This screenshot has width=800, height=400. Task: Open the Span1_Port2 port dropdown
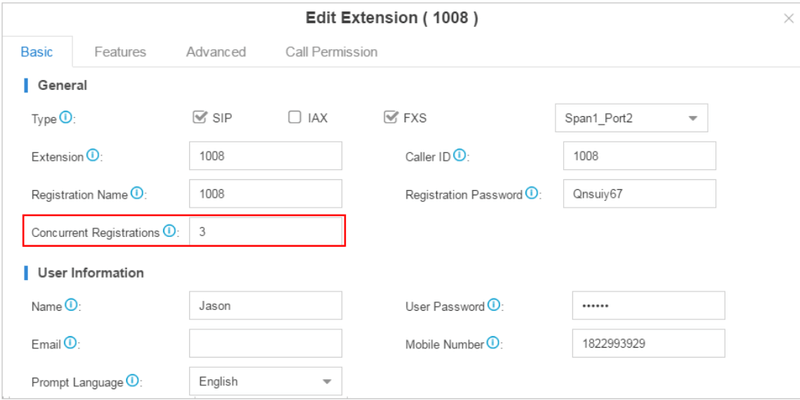[630, 118]
